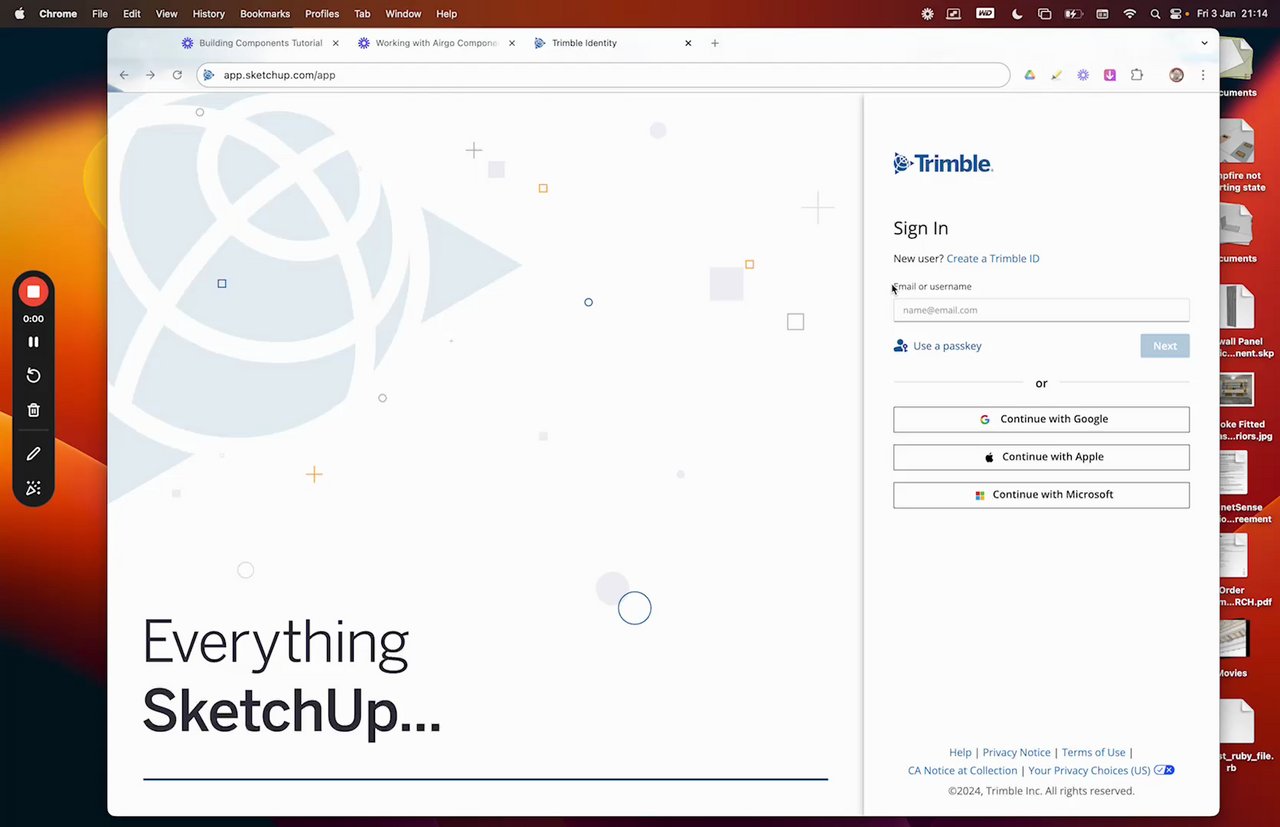Screen dimensions: 1280x827
Task: Open CA Notice at Collection link
Action: (962, 770)
